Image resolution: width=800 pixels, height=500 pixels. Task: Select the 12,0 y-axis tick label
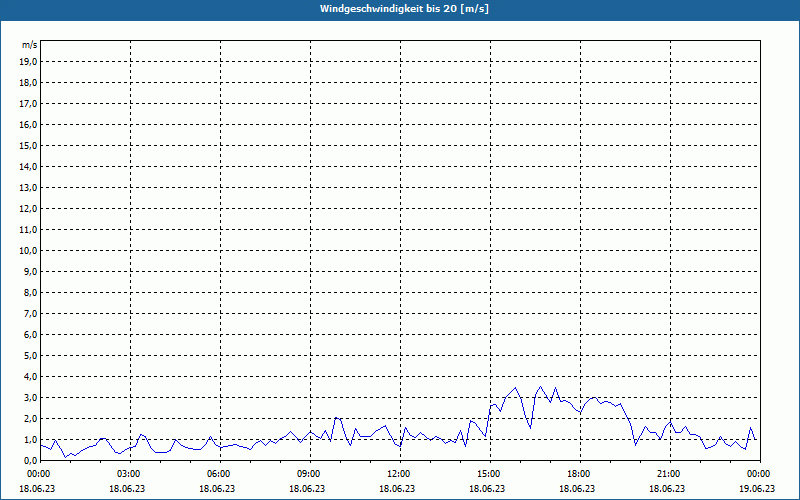point(28,209)
